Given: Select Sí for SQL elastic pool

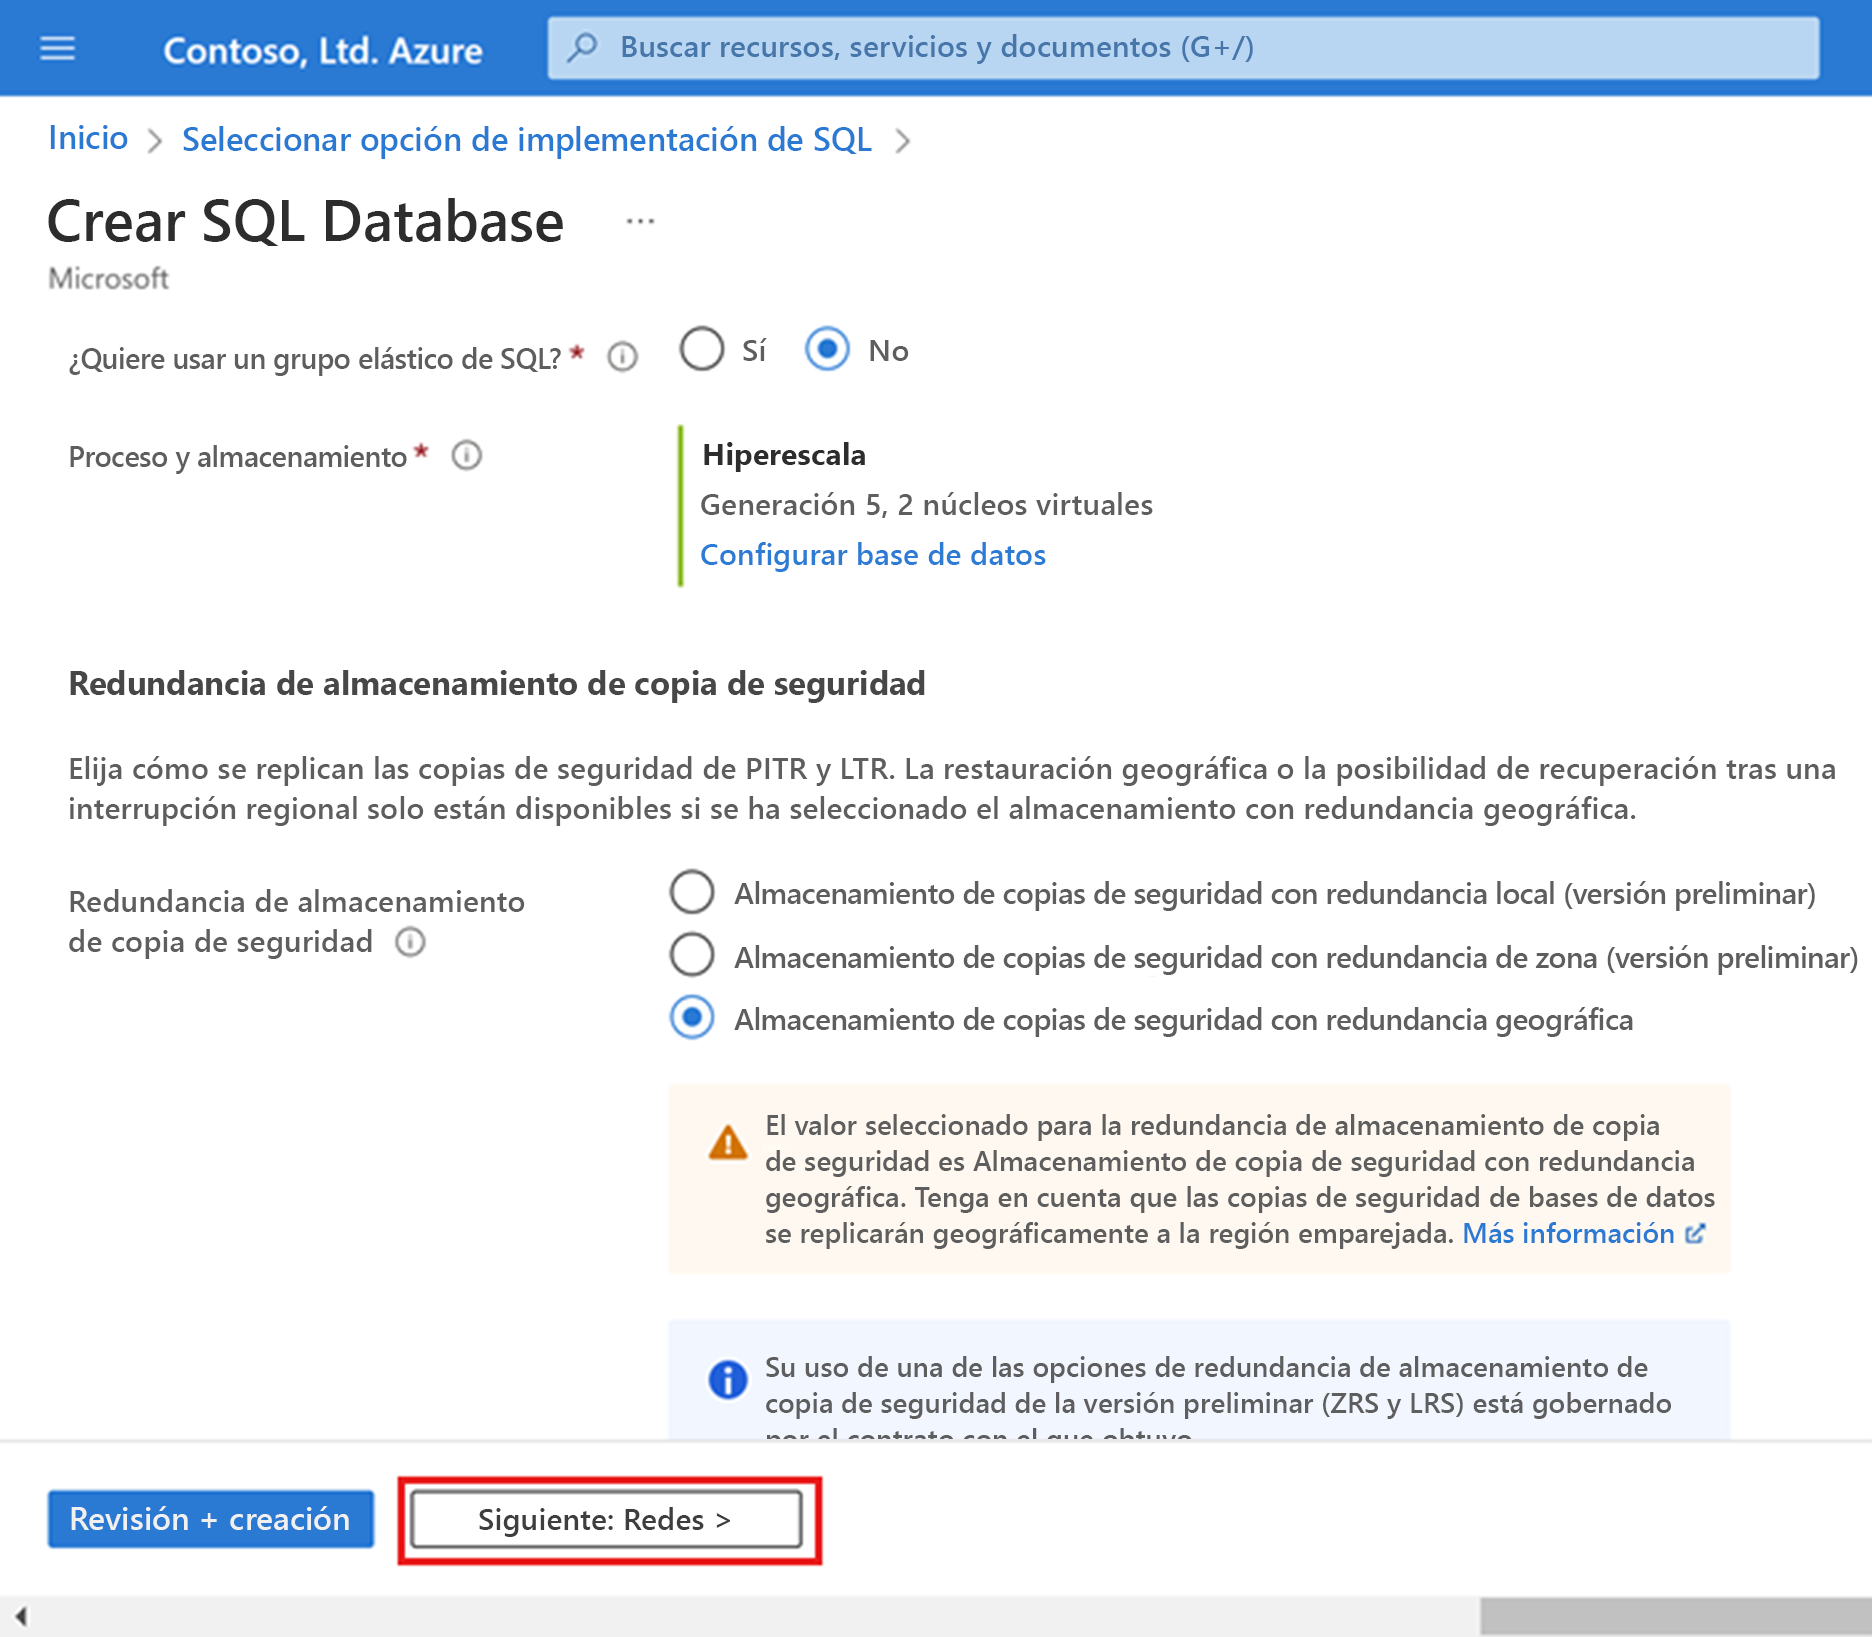Looking at the screenshot, I should 702,350.
